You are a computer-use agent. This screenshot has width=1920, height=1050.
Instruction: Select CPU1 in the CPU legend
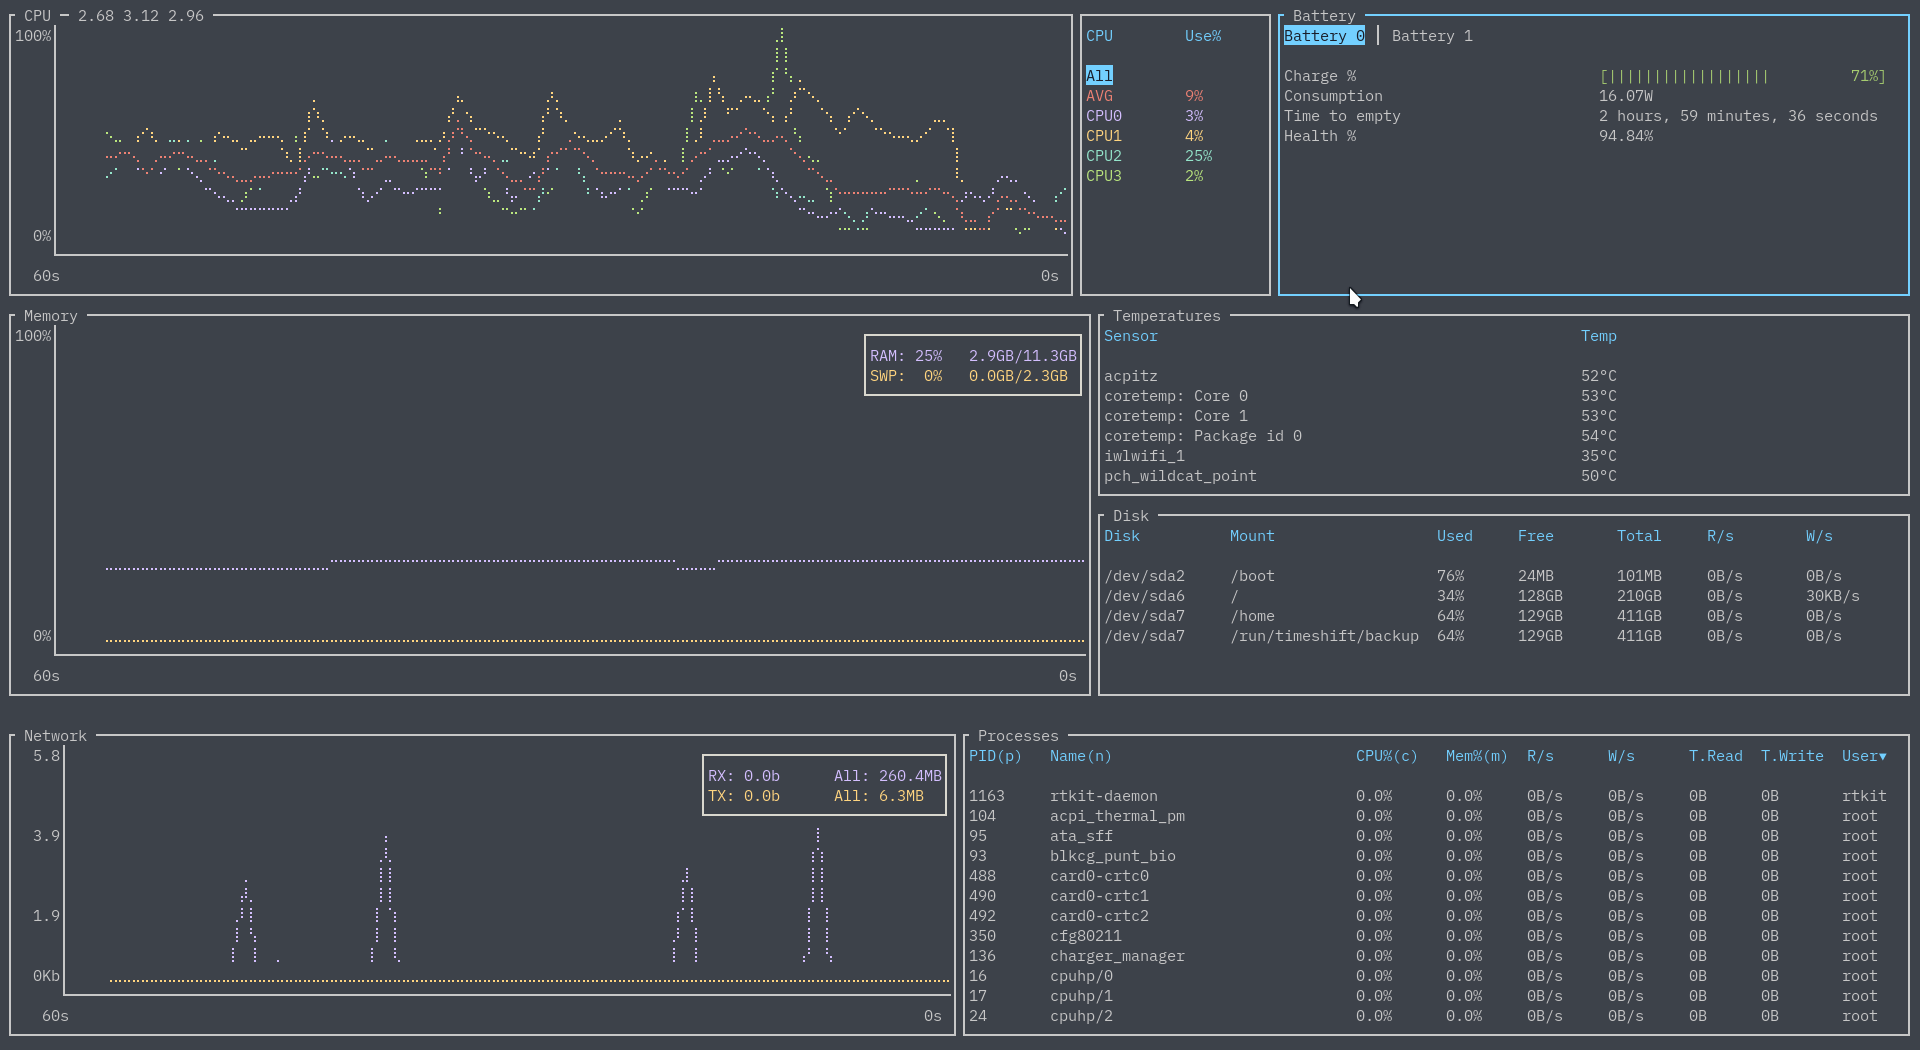(x=1145, y=136)
